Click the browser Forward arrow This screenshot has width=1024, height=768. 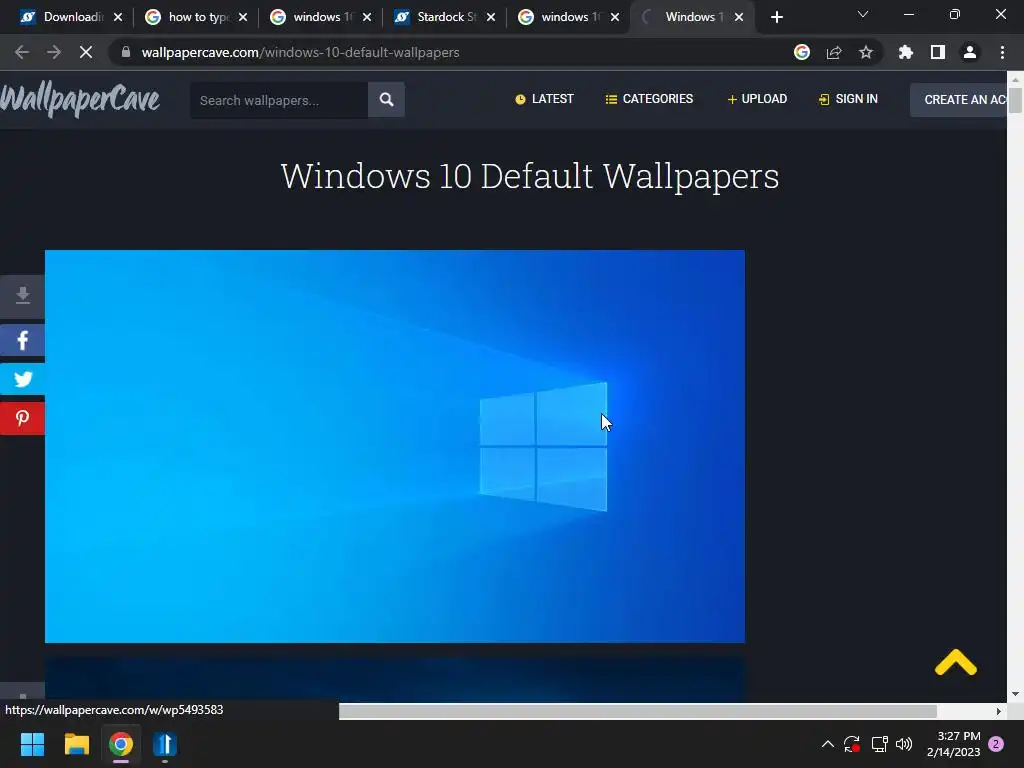(54, 52)
